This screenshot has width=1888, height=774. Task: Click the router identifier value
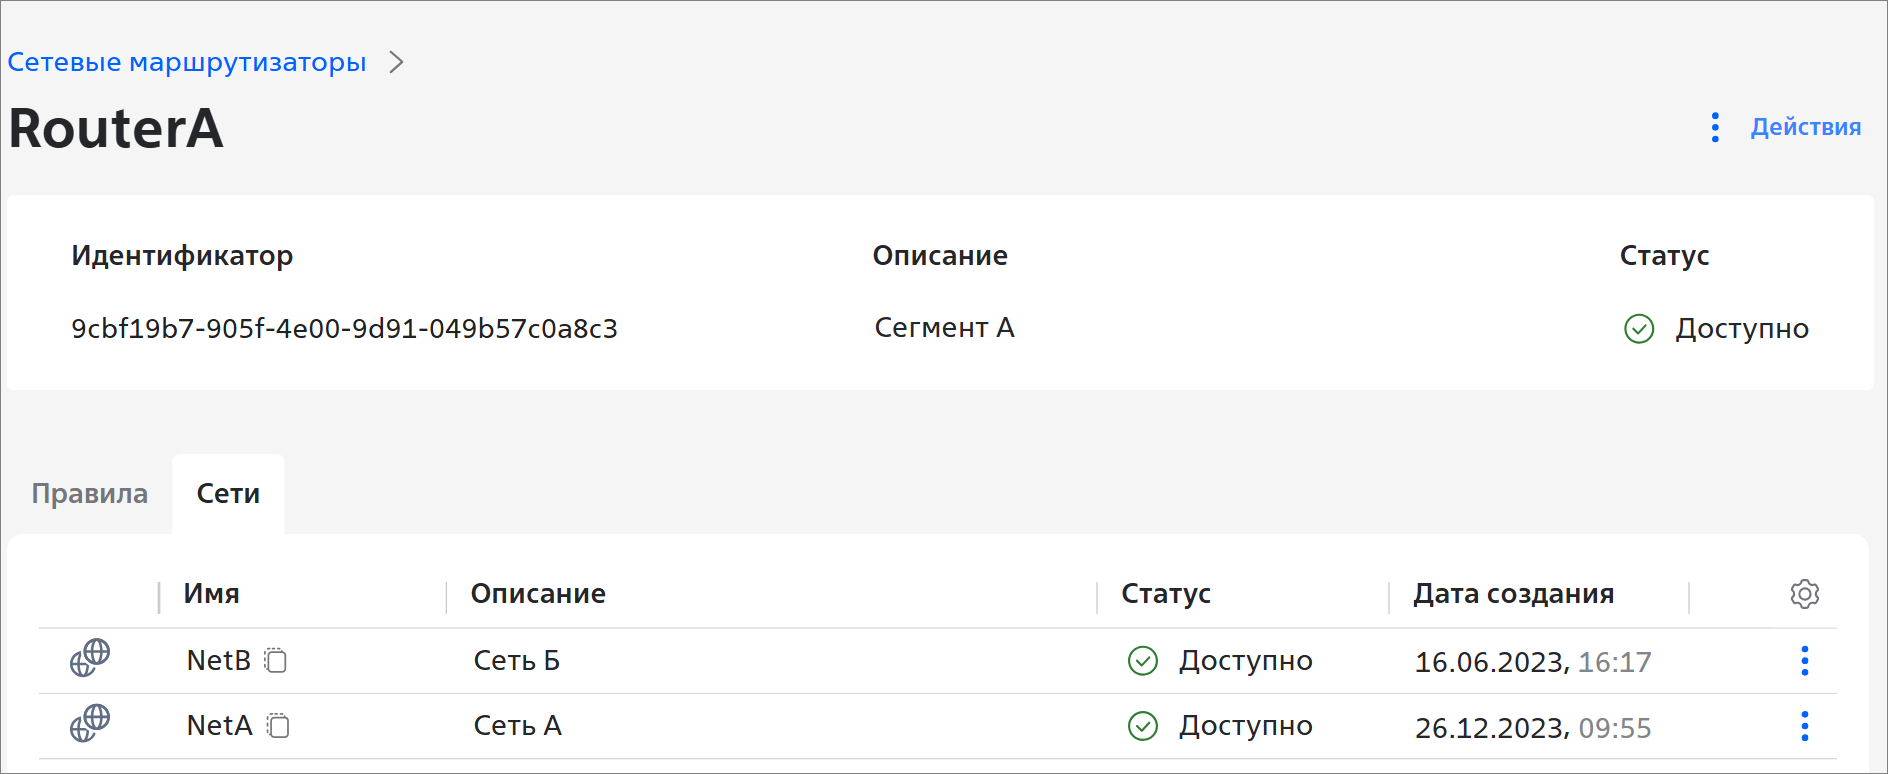click(x=344, y=329)
